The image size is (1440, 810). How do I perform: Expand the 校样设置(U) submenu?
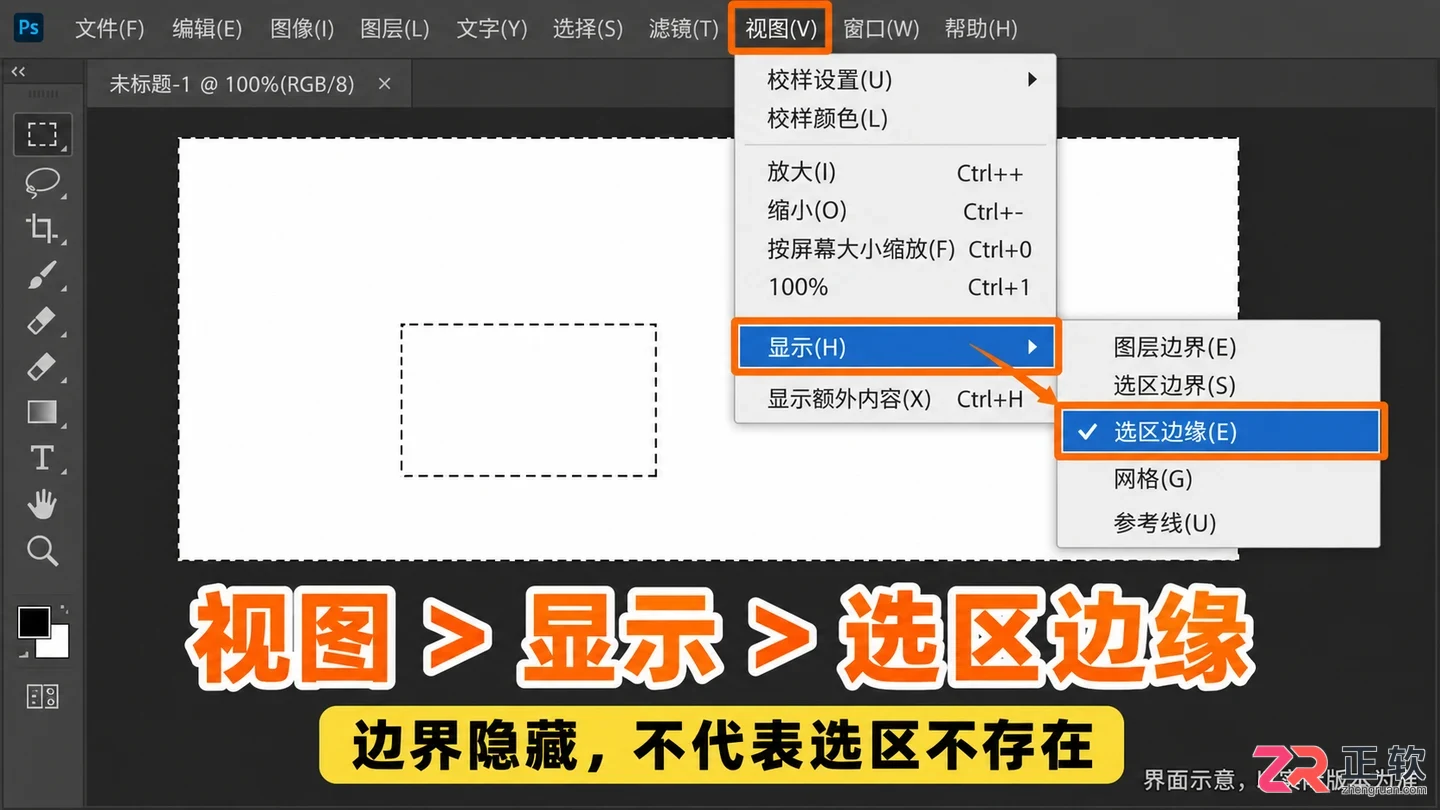895,80
